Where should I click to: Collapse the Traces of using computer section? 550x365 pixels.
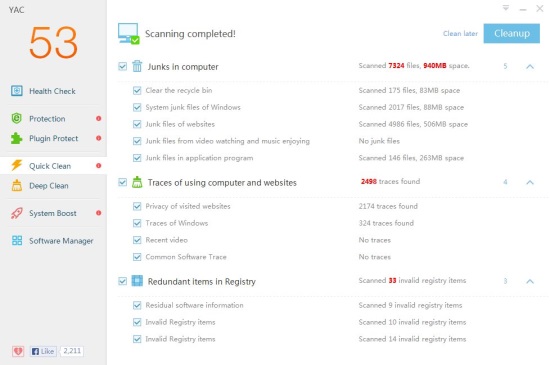[530, 182]
